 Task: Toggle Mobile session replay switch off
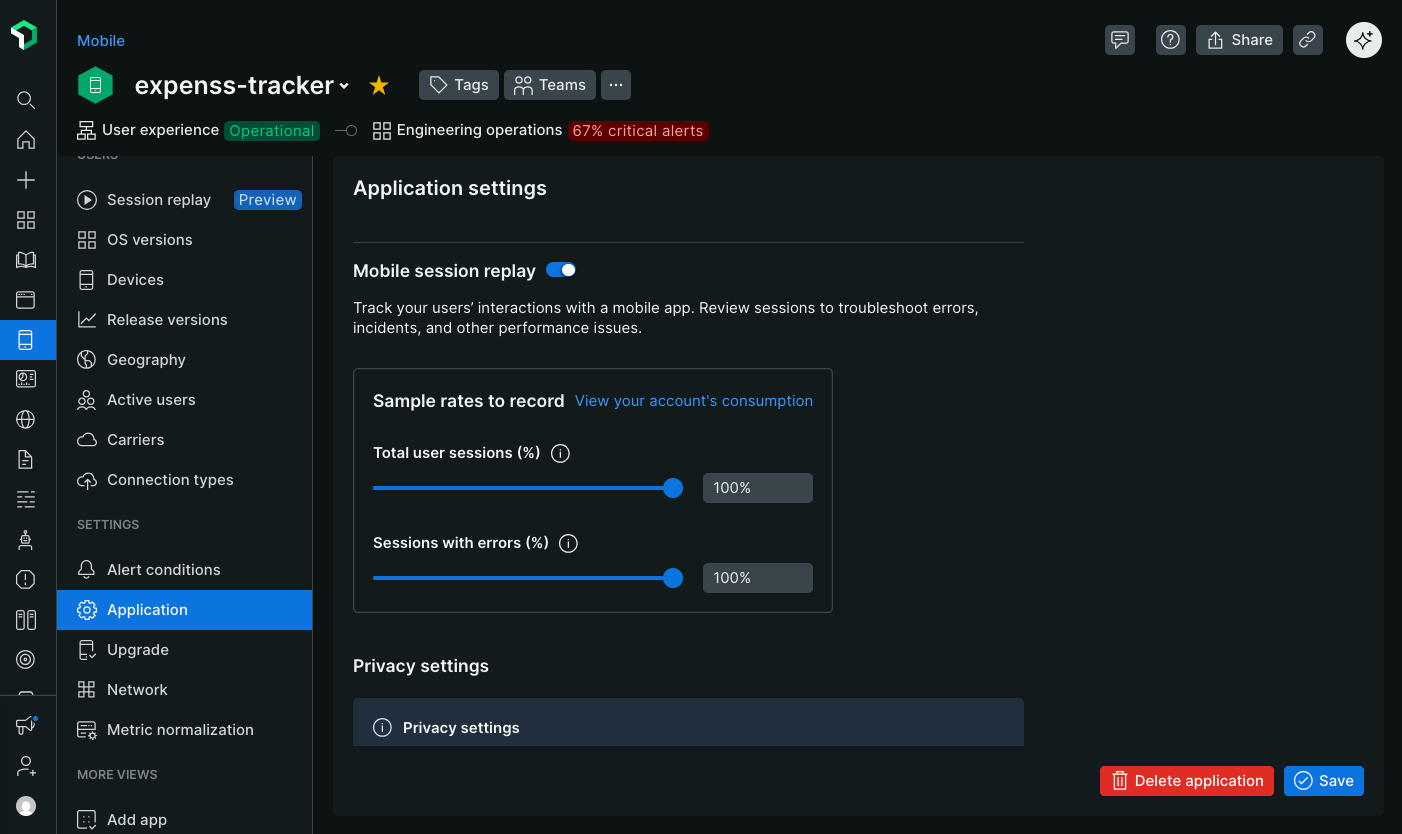561,270
